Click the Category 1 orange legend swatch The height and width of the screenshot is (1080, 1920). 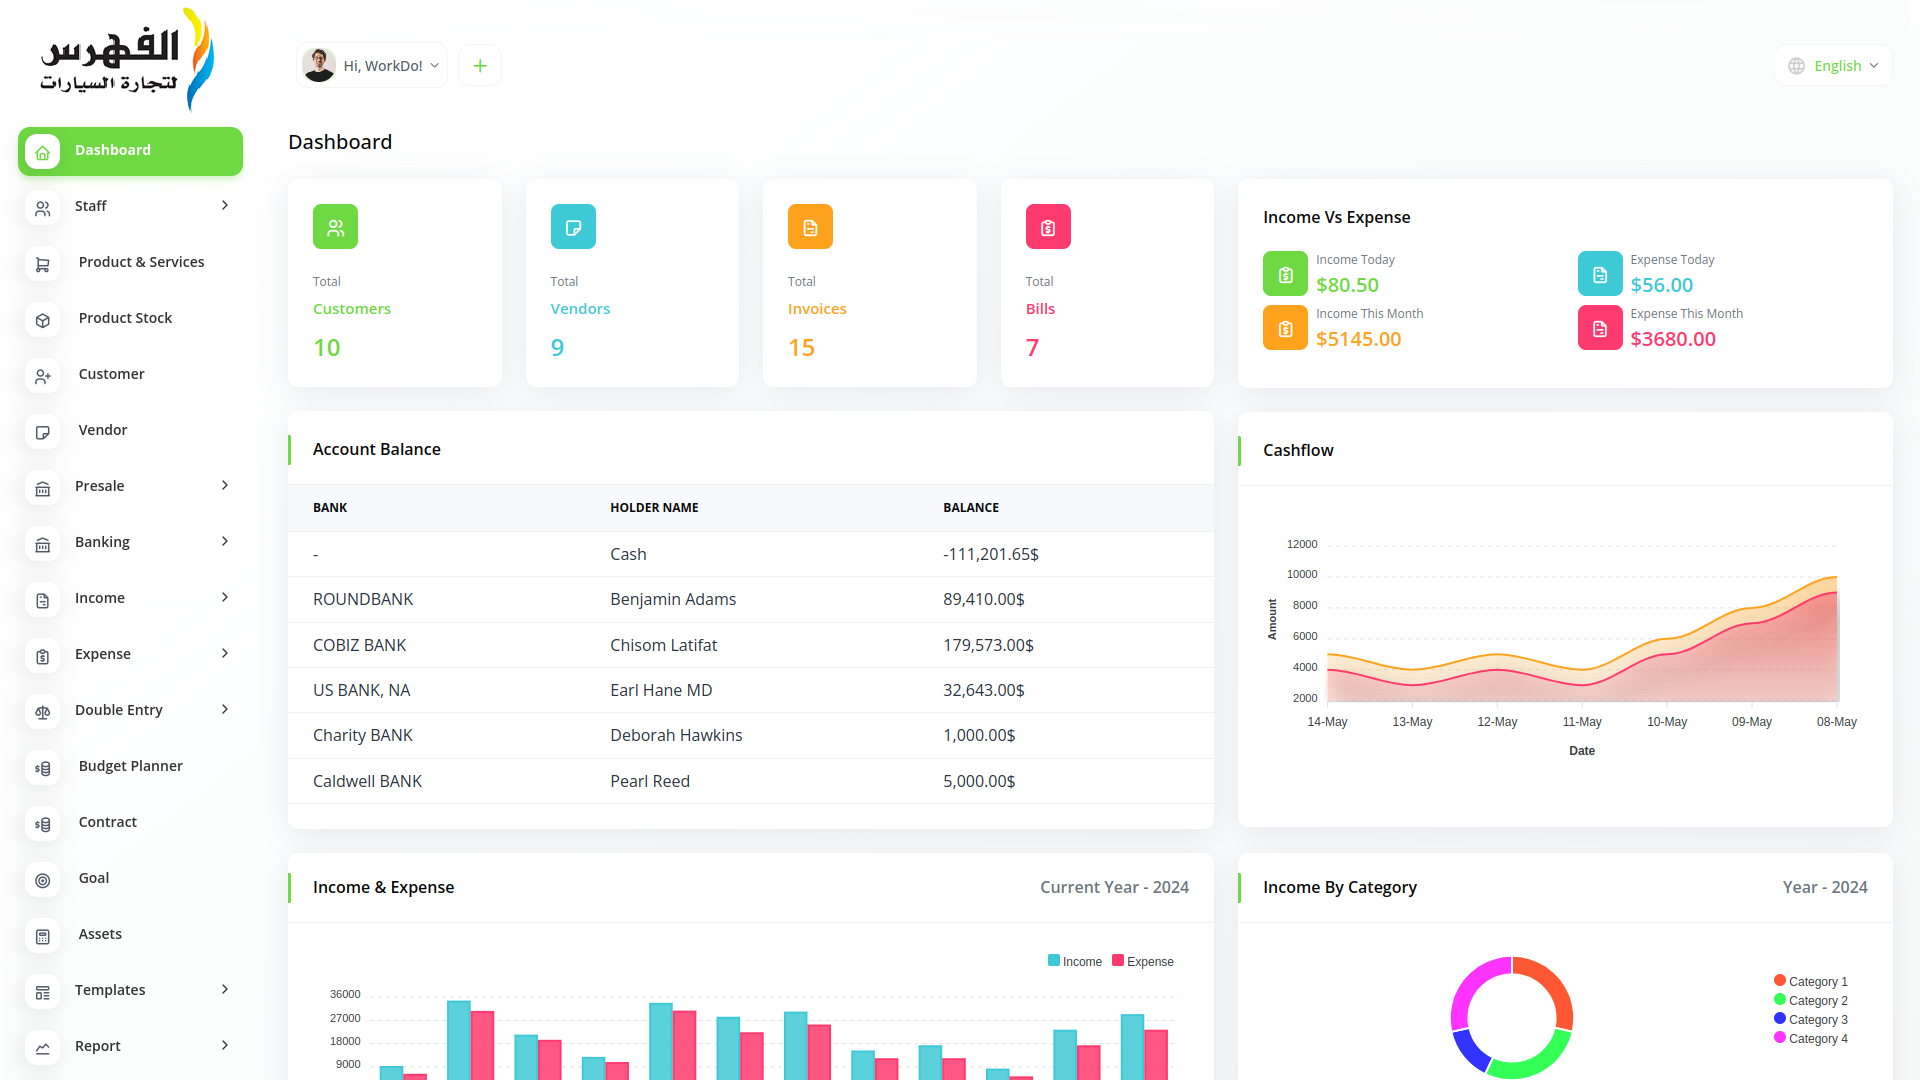pyautogui.click(x=1780, y=980)
